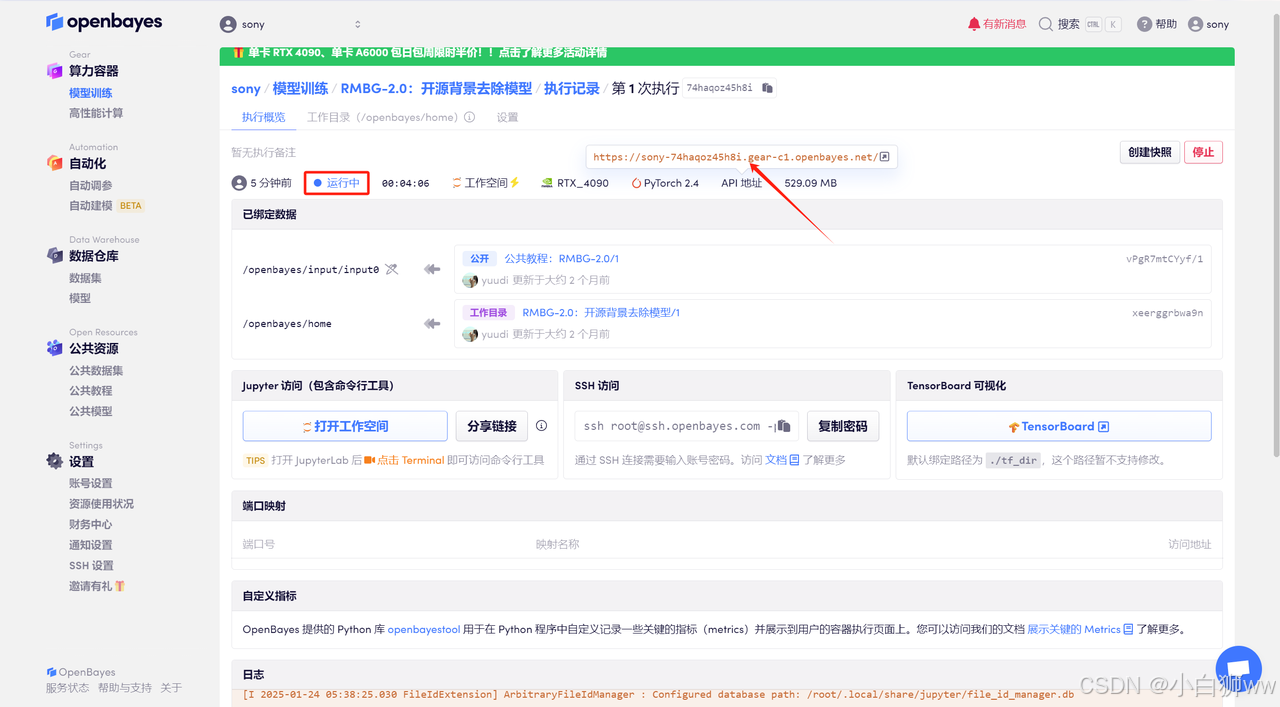
Task: Open 邀请有礼 in the sidebar
Action: [x=97, y=586]
